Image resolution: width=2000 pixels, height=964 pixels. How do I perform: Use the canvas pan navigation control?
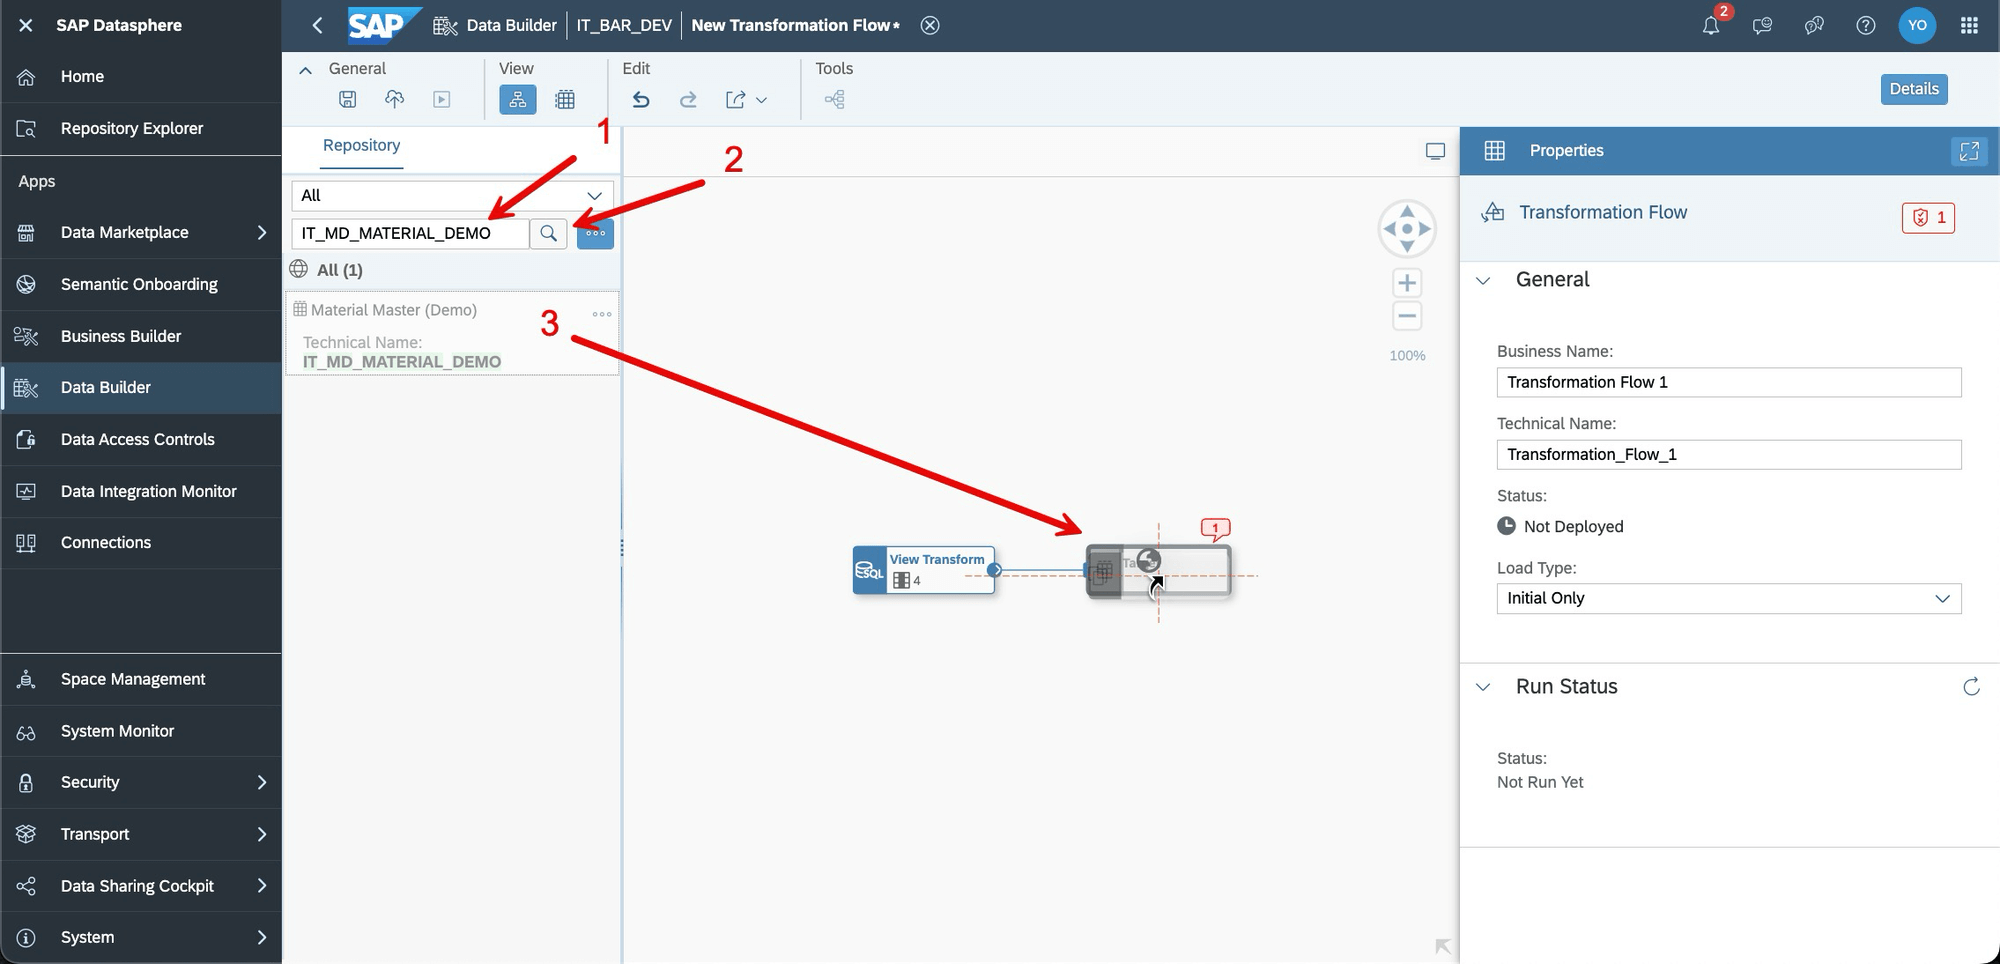point(1407,228)
